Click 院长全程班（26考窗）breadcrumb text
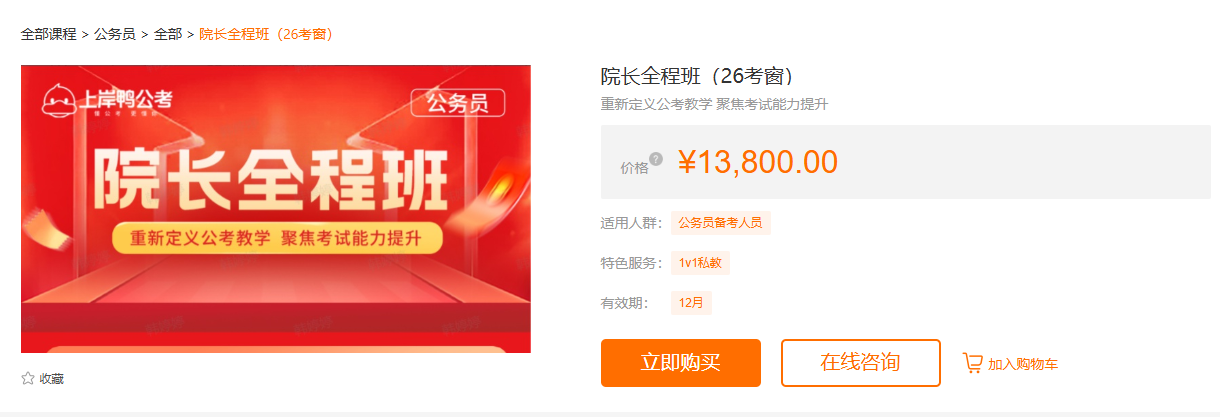Screen dimensions: 1220x417 coord(266,34)
